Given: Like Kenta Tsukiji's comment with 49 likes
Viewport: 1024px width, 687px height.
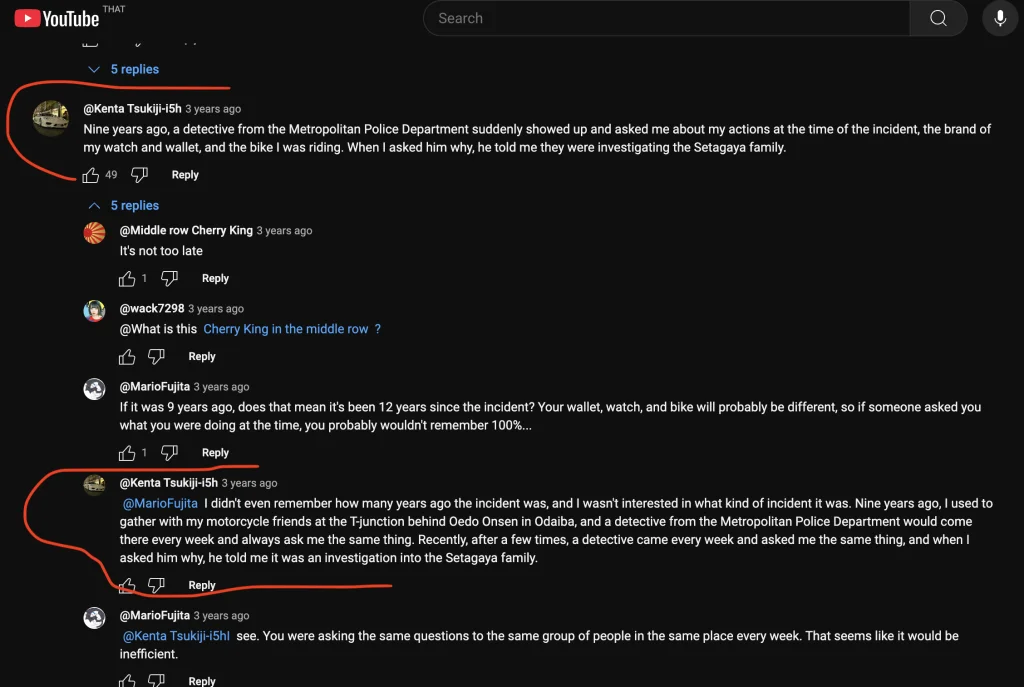Looking at the screenshot, I should tap(91, 175).
